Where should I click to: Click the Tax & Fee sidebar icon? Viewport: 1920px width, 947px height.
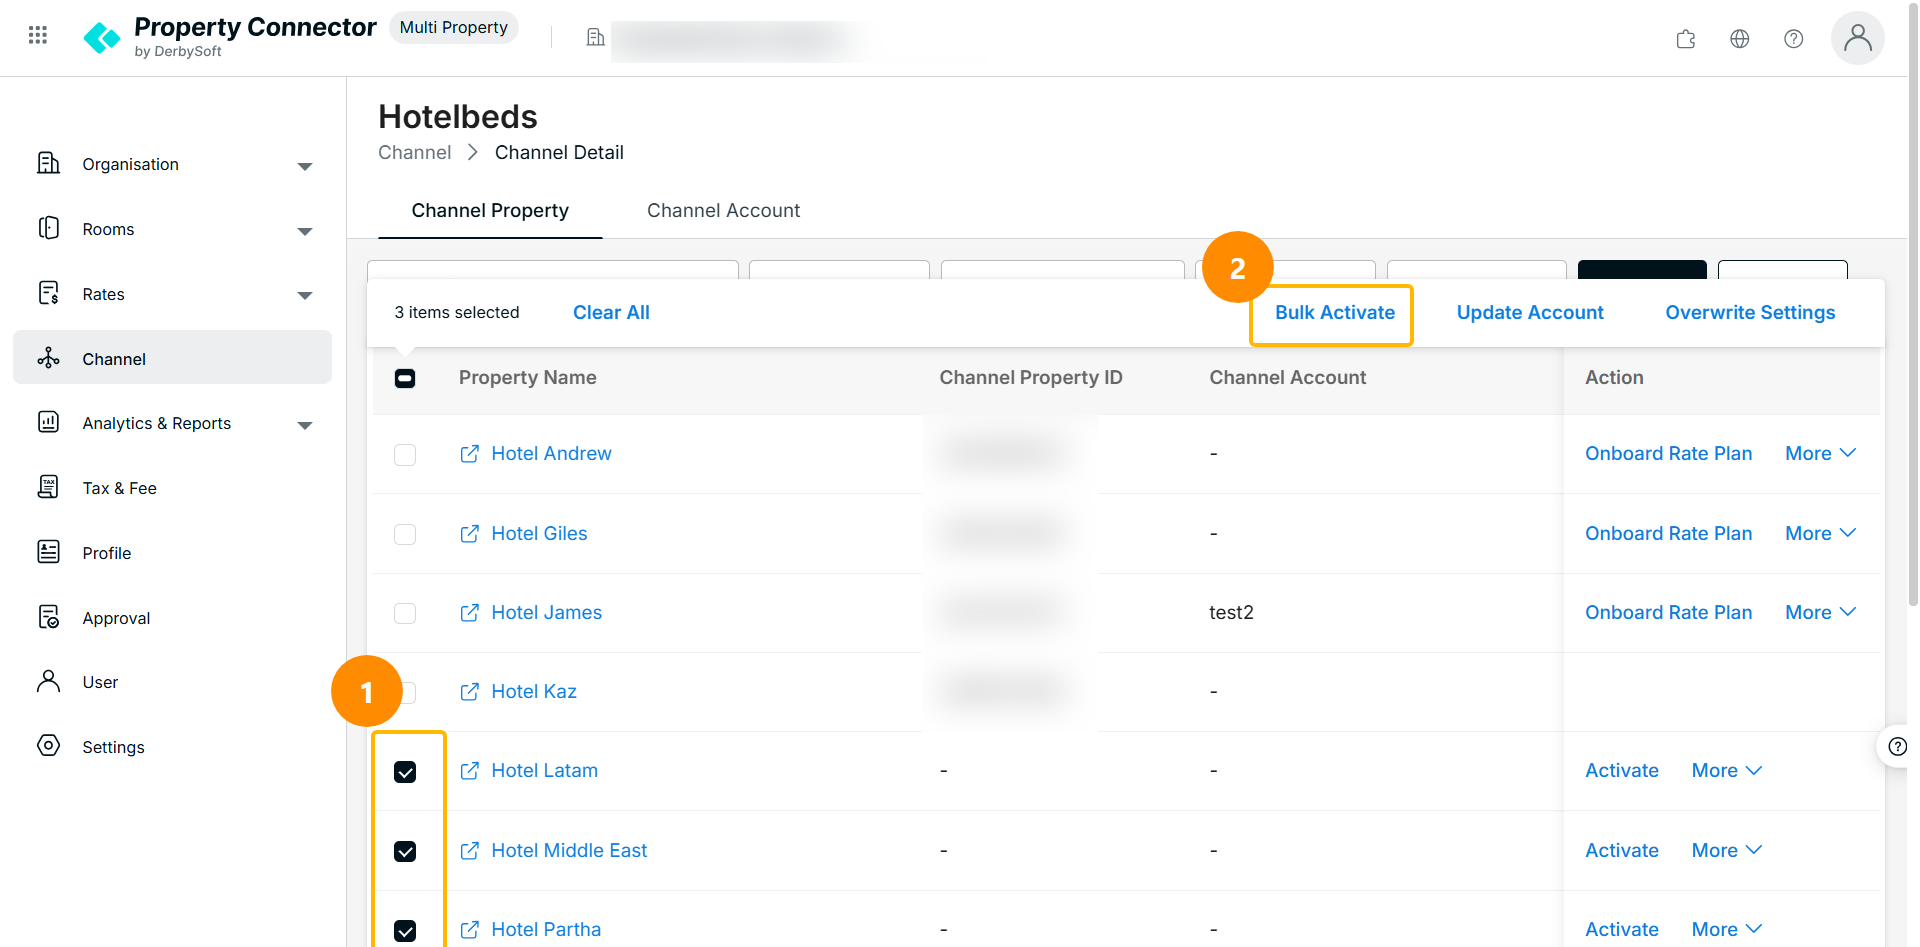pos(48,487)
